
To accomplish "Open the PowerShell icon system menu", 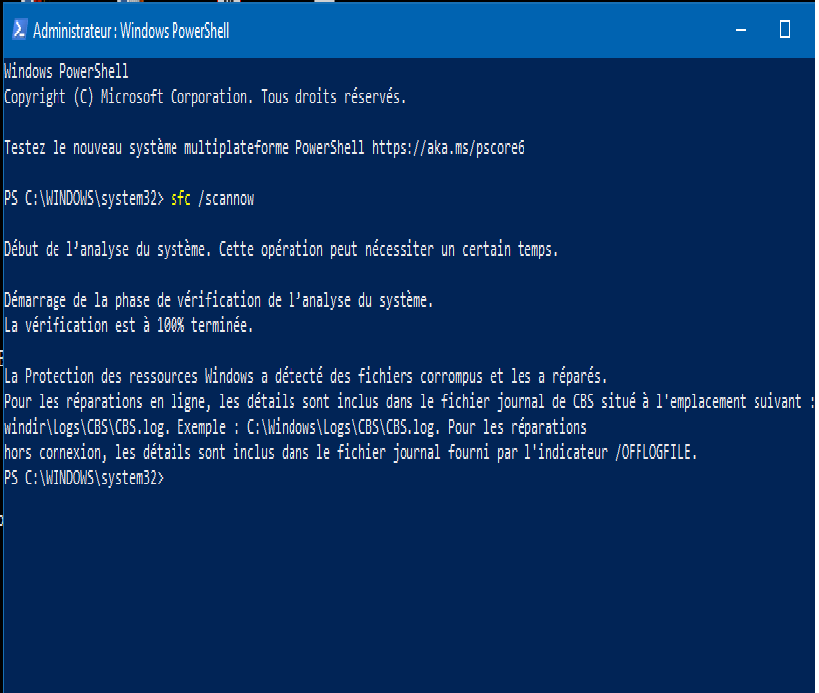I will 19,30.
